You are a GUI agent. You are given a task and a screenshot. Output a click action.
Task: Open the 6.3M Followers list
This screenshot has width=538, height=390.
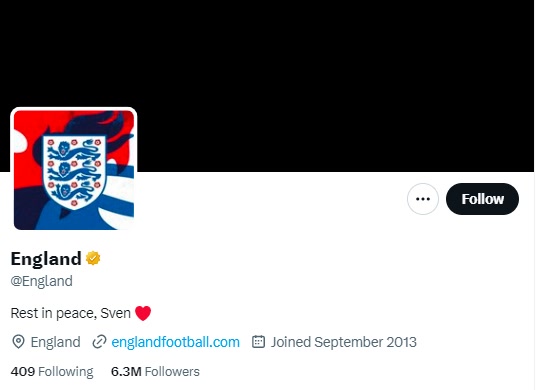(155, 371)
